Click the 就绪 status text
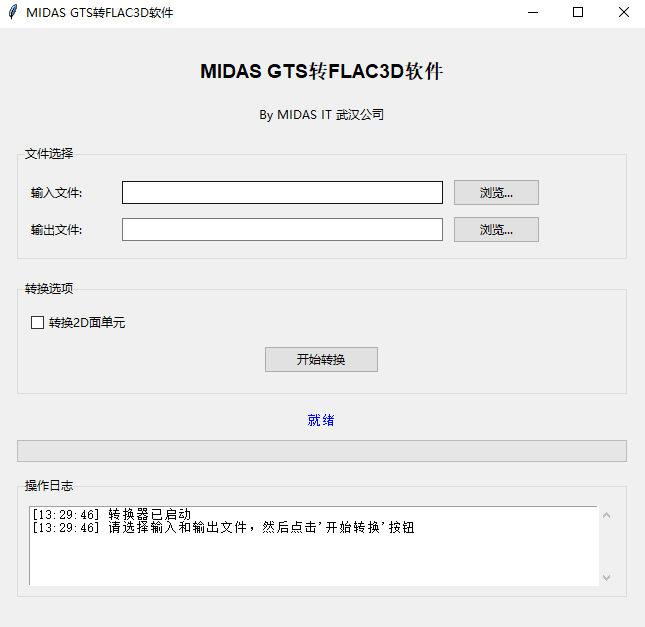645x627 pixels. [x=321, y=420]
